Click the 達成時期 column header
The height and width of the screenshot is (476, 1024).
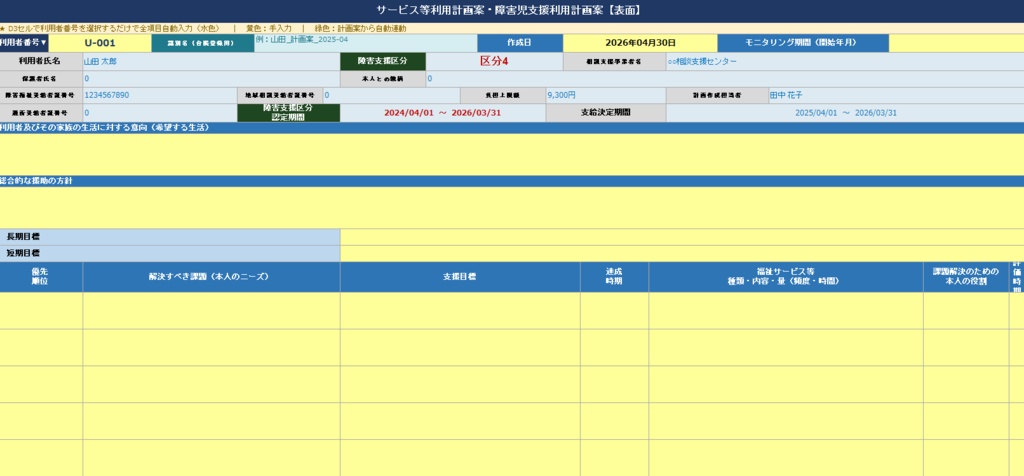(x=614, y=277)
